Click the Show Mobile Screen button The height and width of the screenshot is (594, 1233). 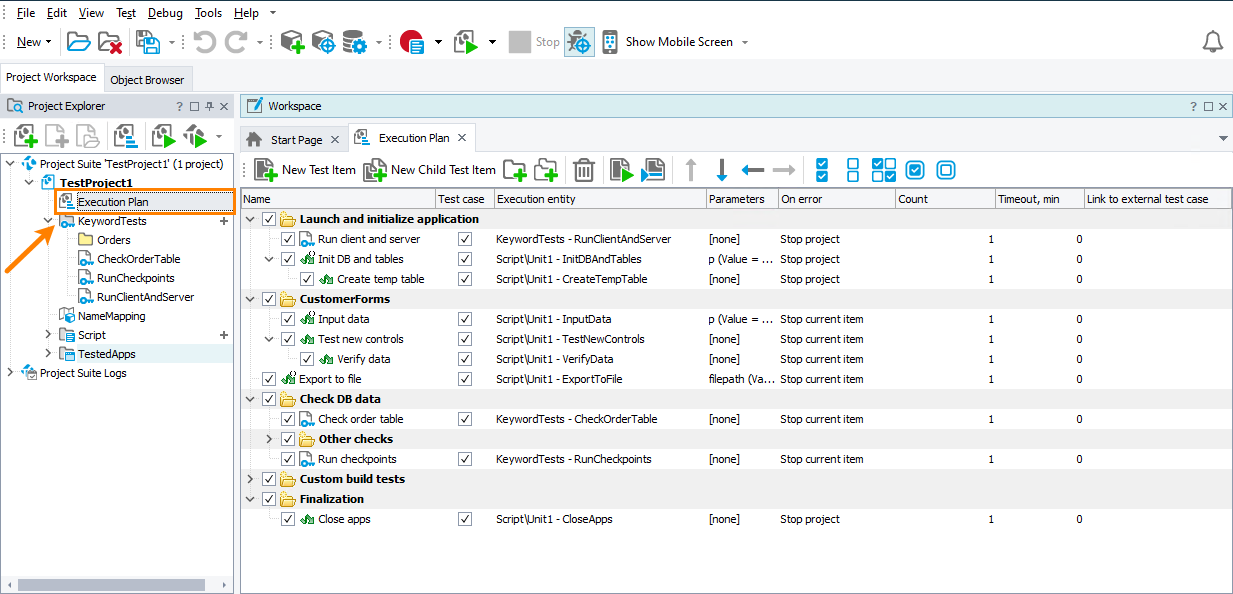click(x=686, y=41)
